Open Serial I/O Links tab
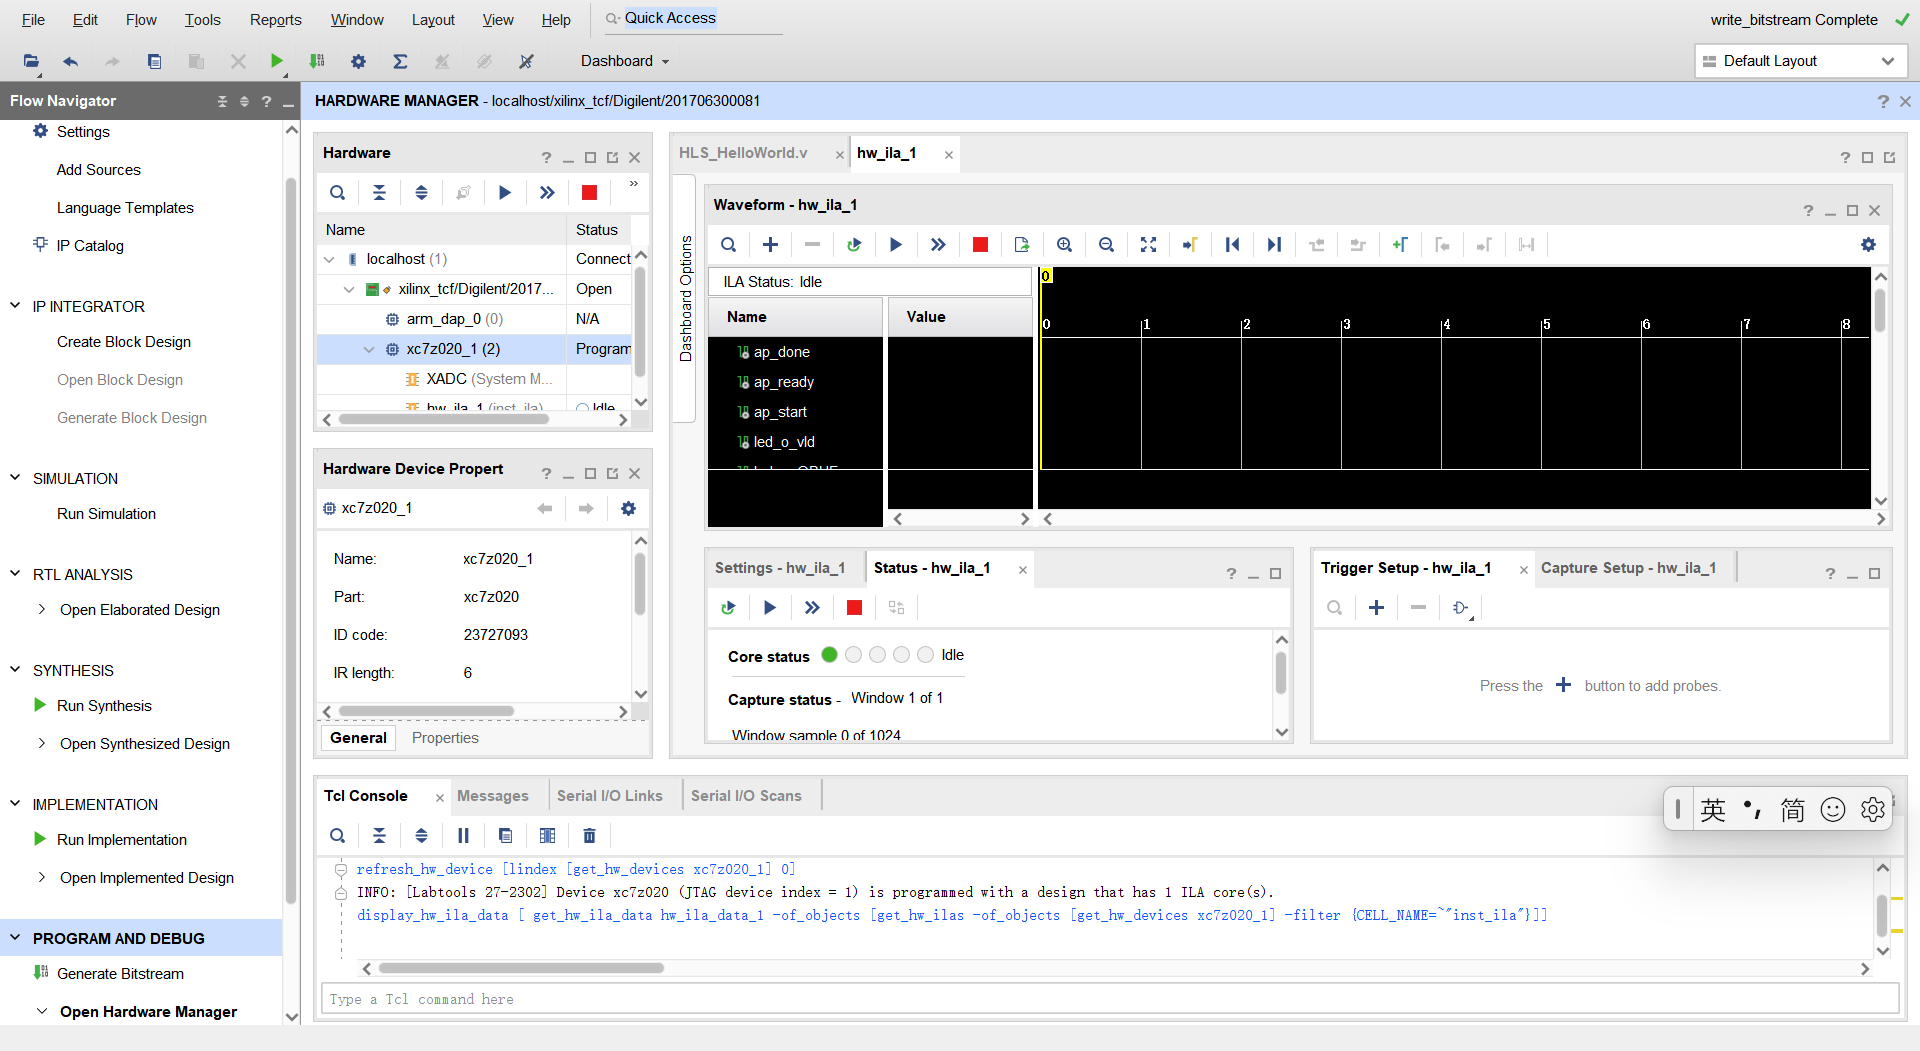This screenshot has height=1051, width=1920. (610, 796)
